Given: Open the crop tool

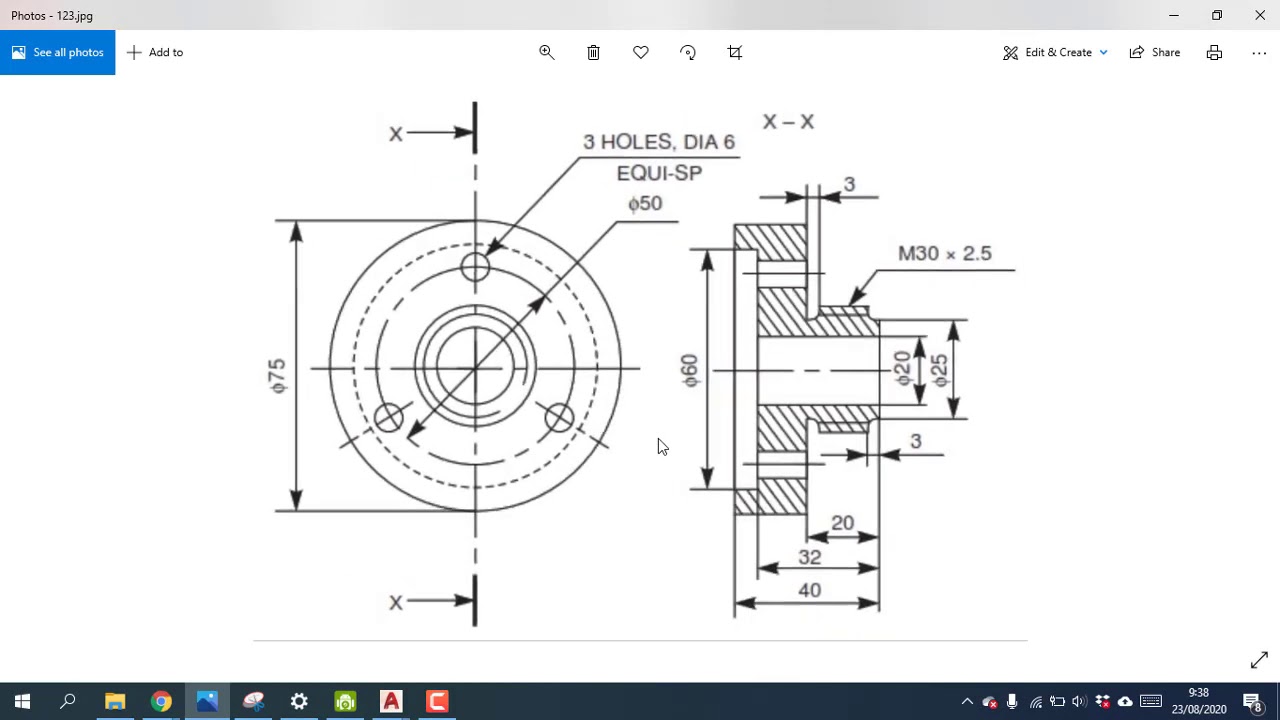Looking at the screenshot, I should [x=734, y=52].
